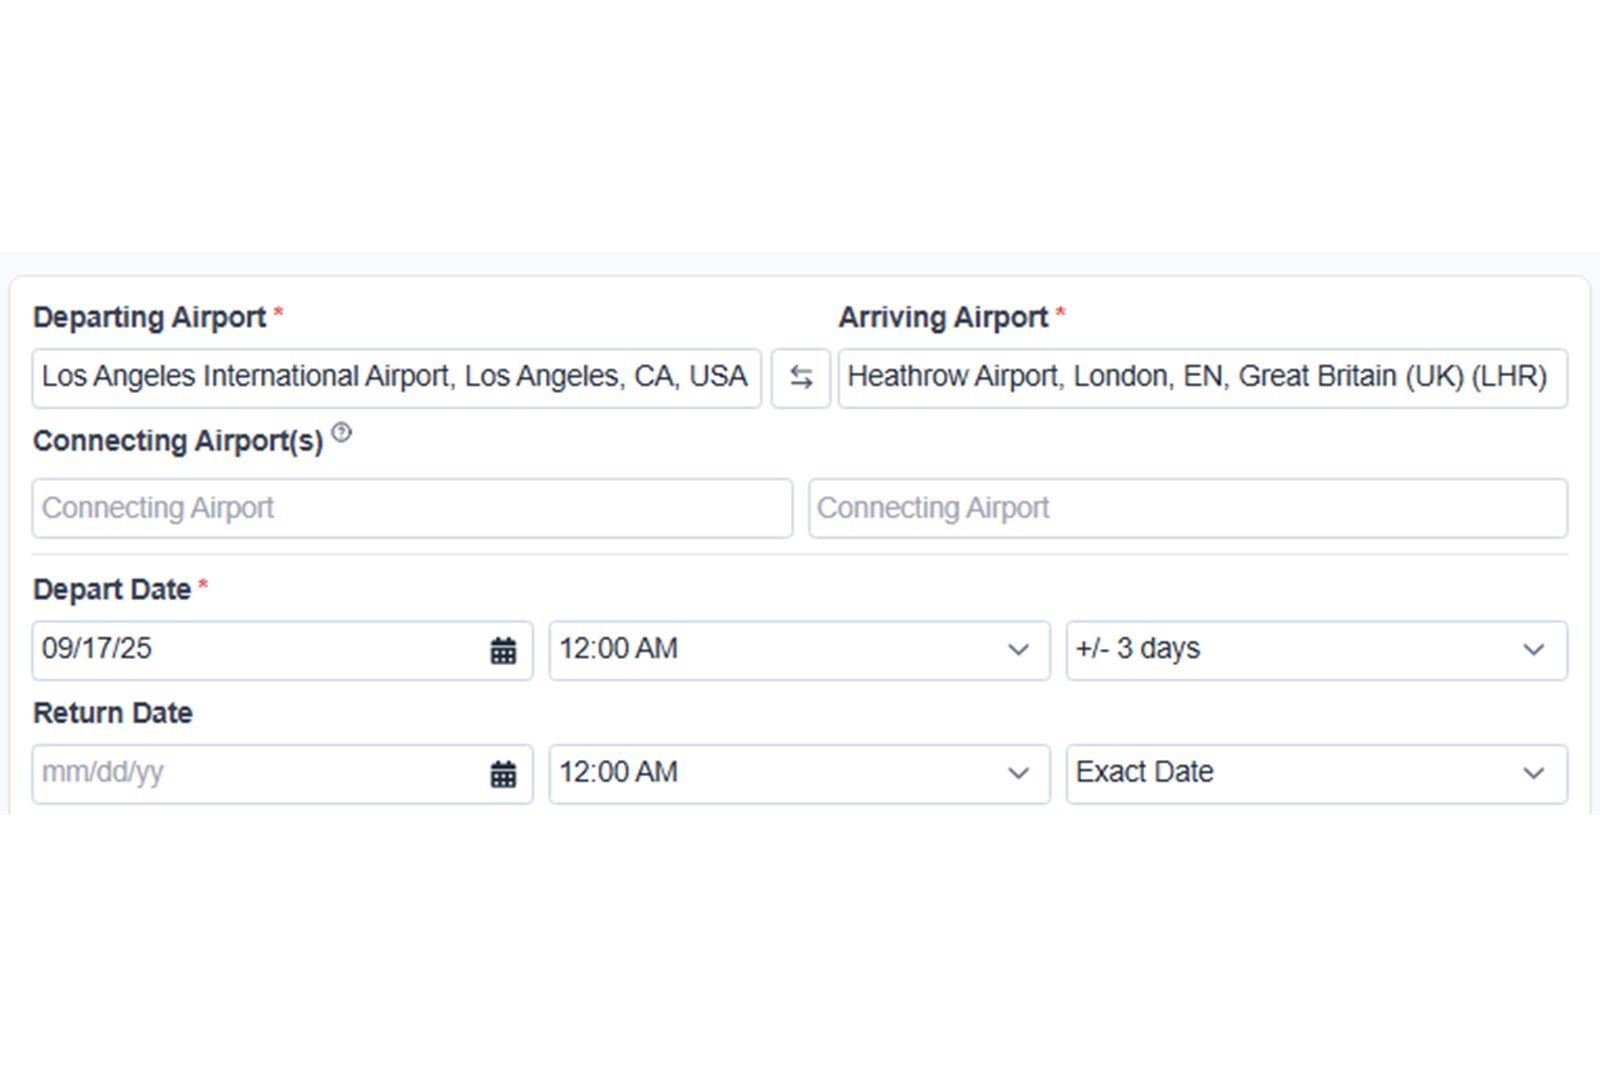The image size is (1600, 1067).
Task: Click the Connecting Airport(s) label text
Action: (x=177, y=441)
